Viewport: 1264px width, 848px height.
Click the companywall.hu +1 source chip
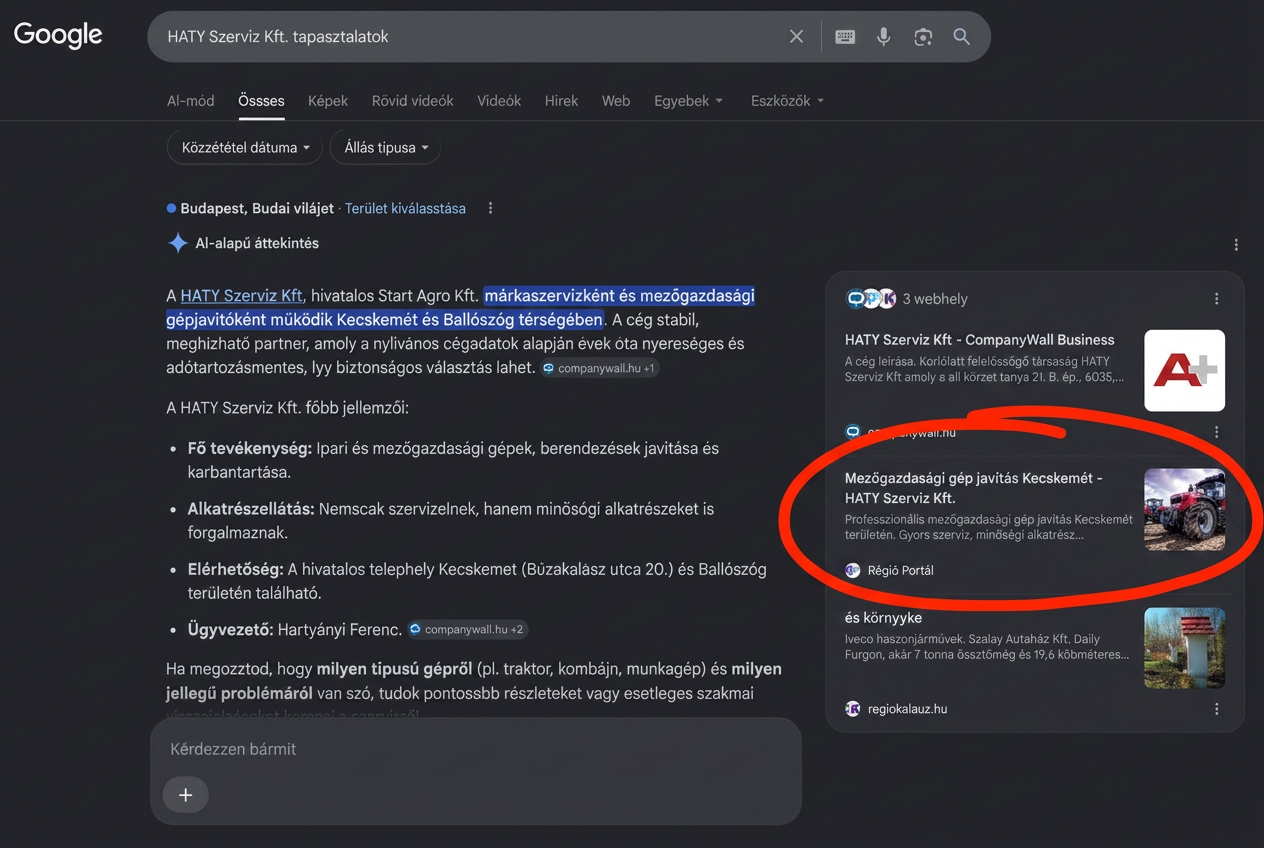pos(599,368)
